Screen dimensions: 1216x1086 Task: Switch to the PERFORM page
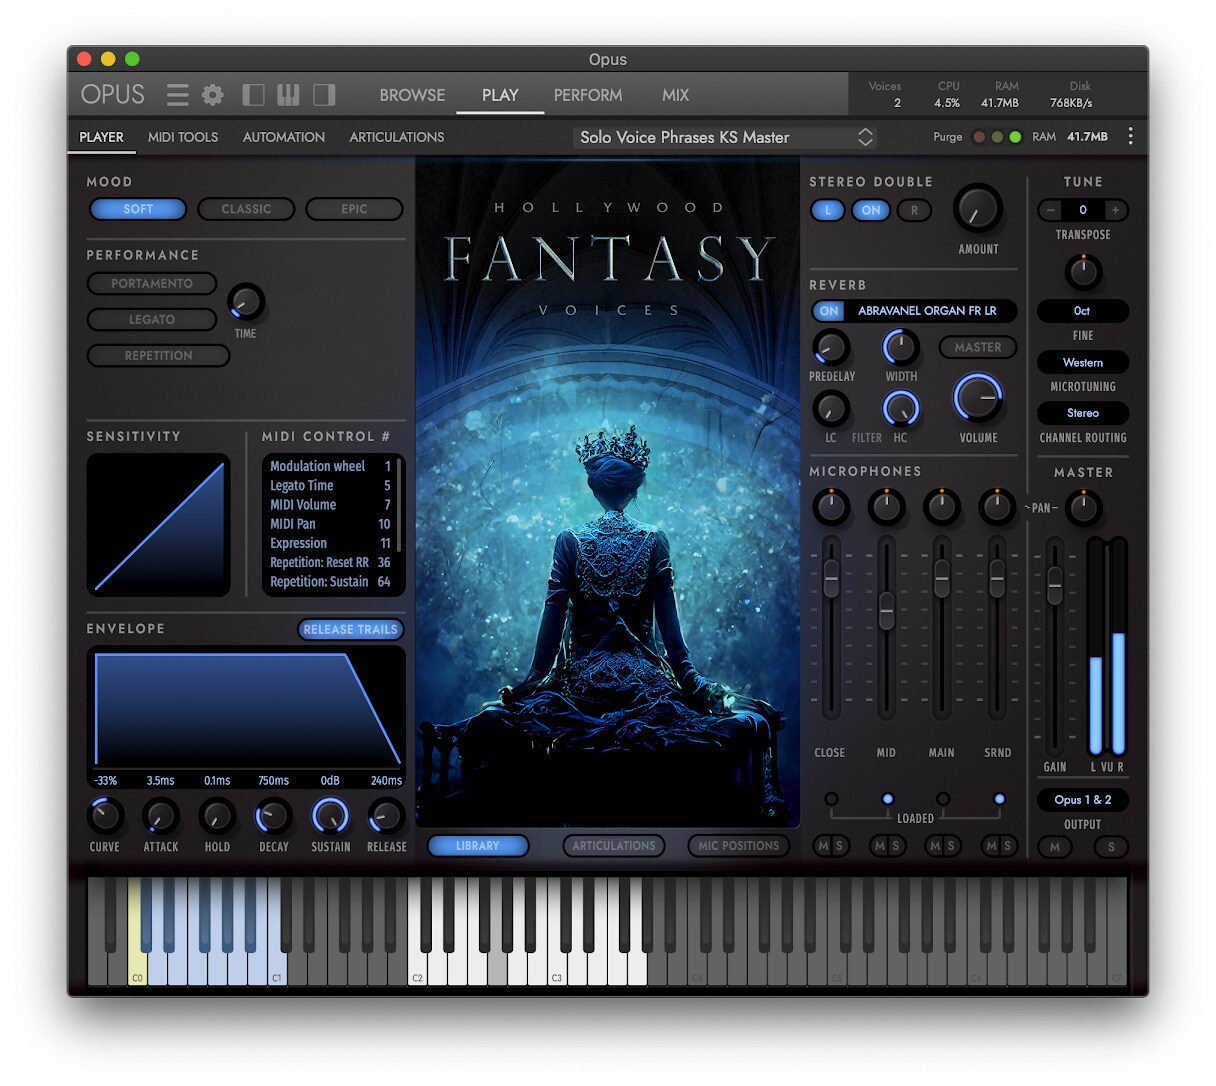[588, 95]
